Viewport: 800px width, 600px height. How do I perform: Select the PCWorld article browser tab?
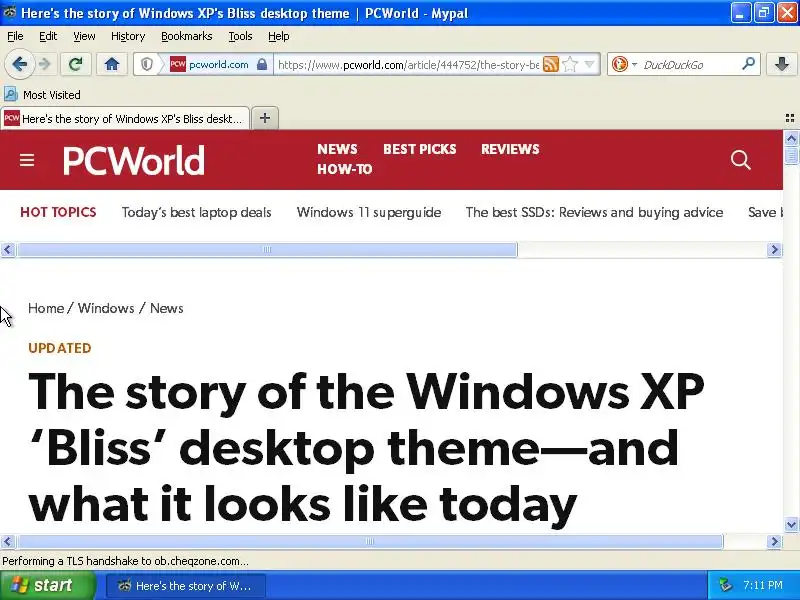tap(125, 118)
